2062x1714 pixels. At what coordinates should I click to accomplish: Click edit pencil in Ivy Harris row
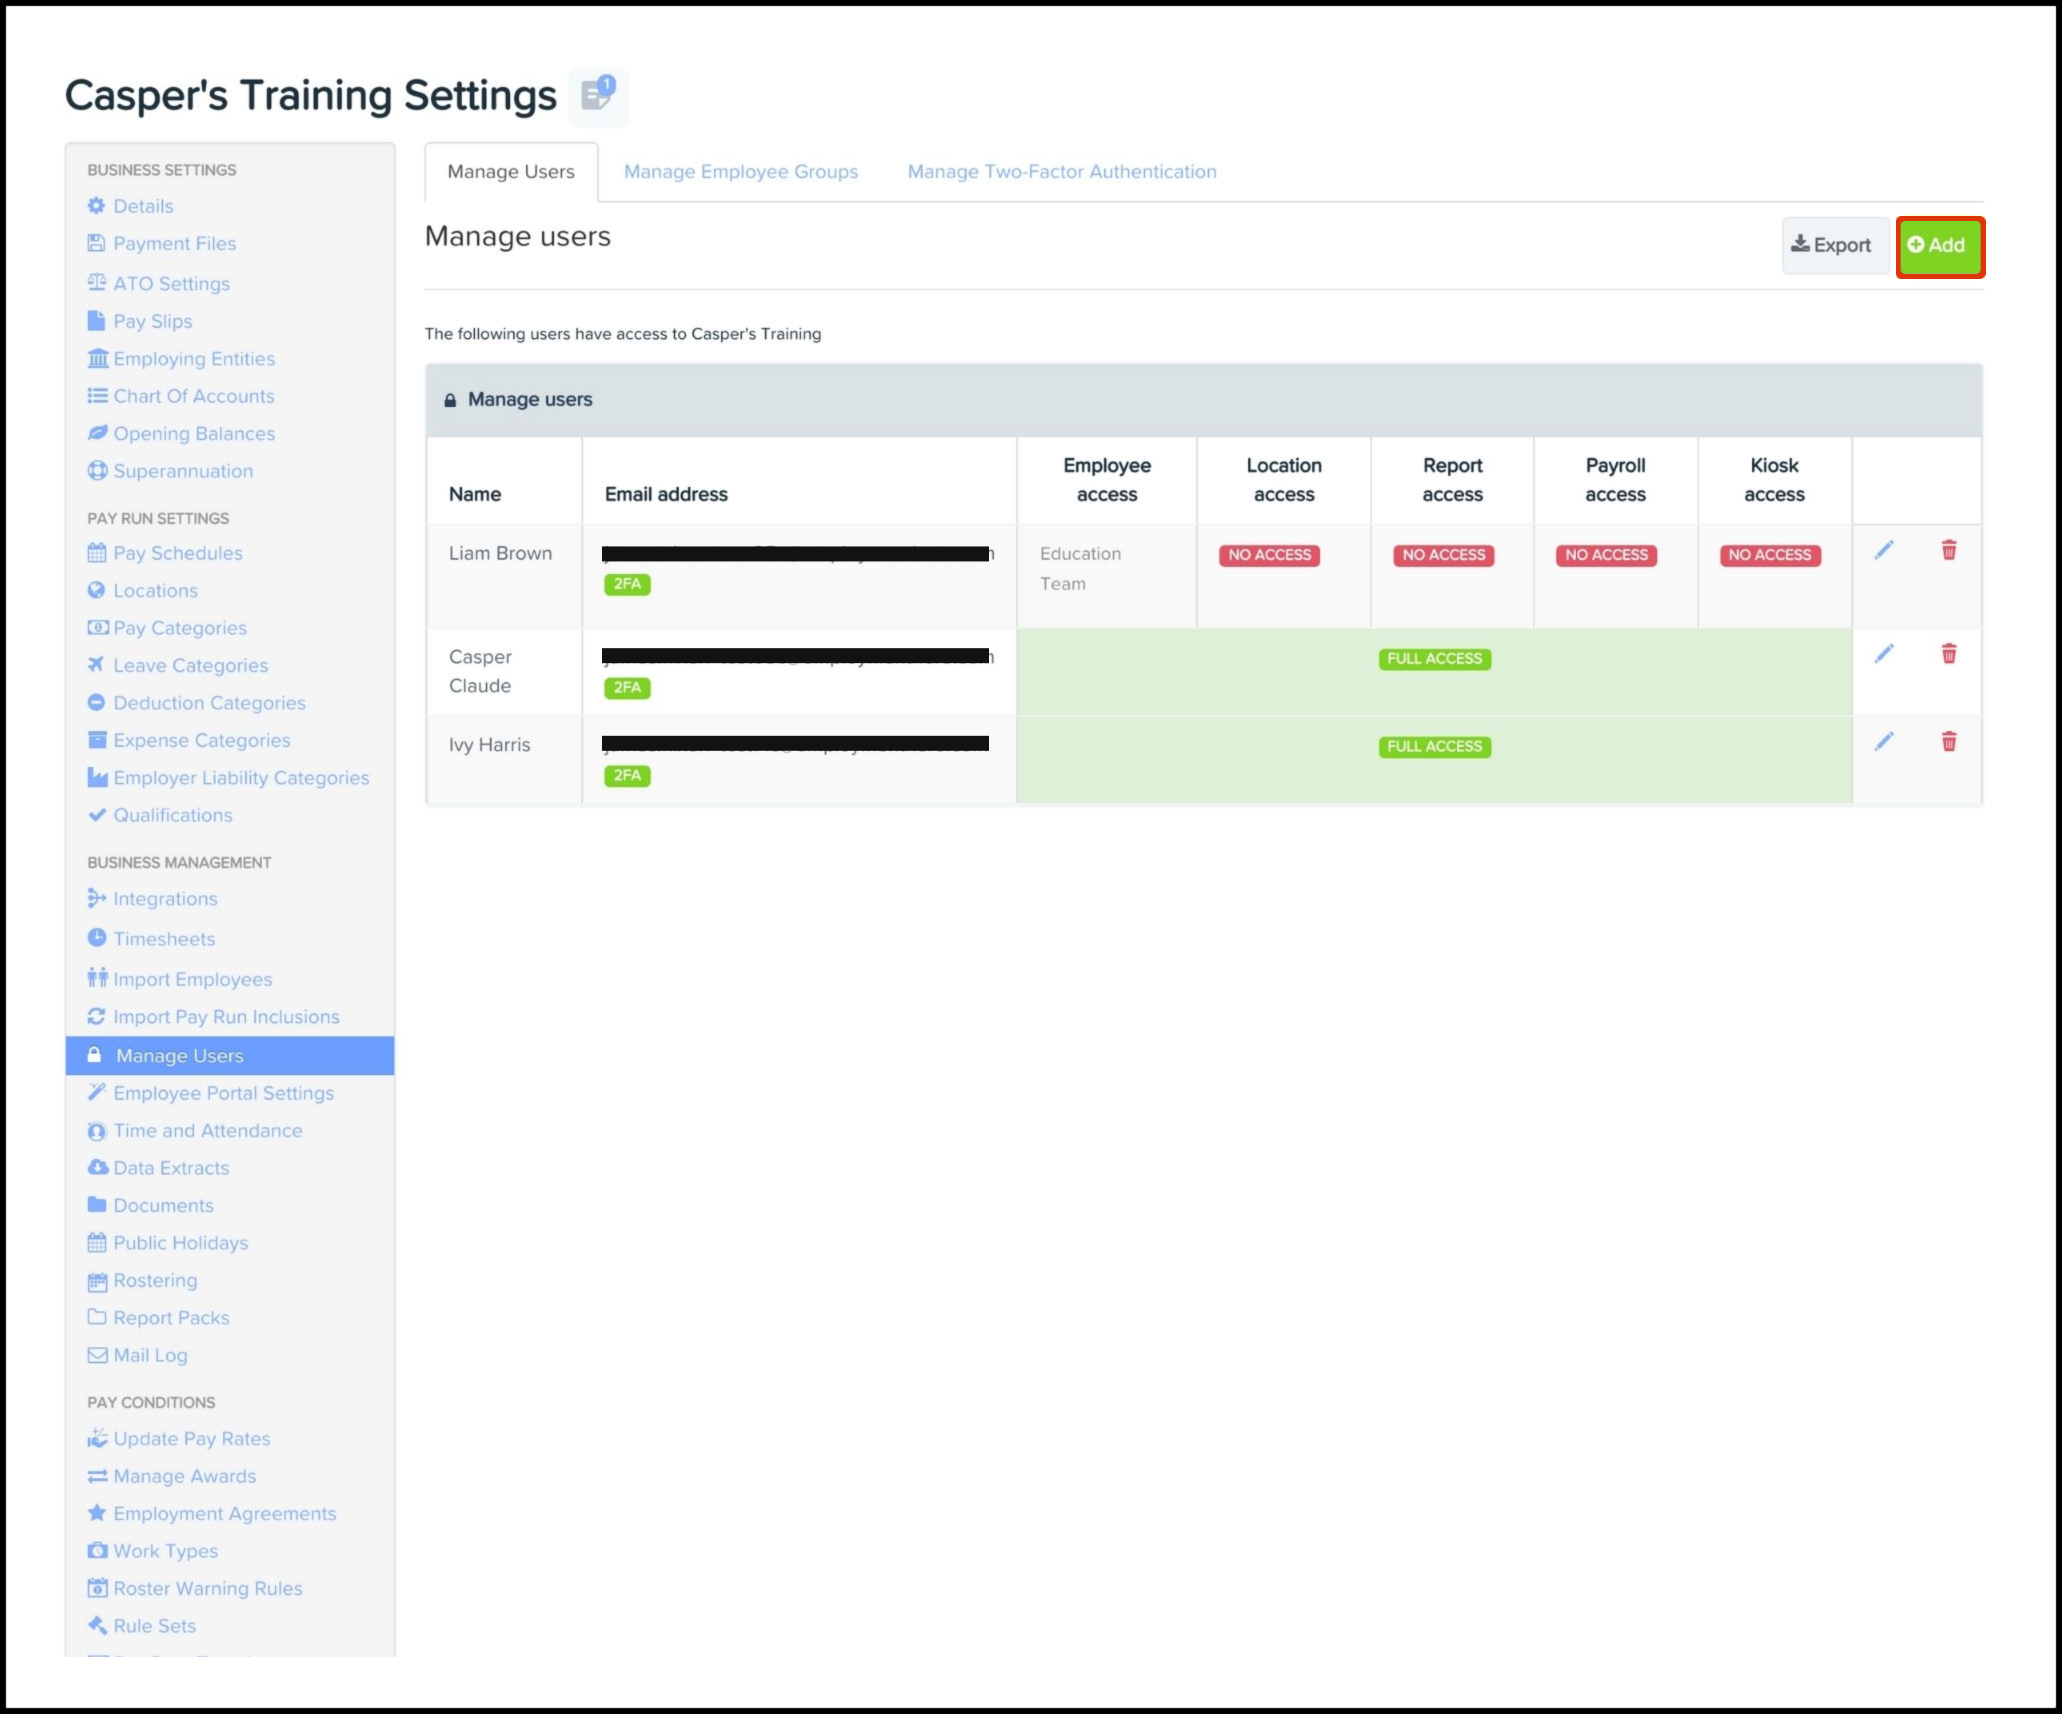[x=1883, y=742]
